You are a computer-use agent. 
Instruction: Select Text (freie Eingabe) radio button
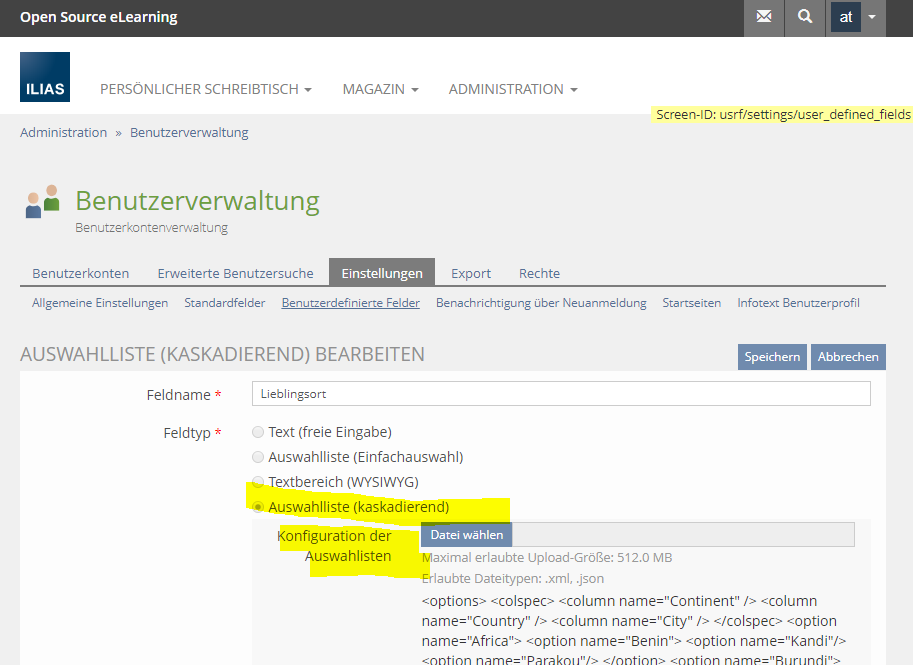pos(259,432)
